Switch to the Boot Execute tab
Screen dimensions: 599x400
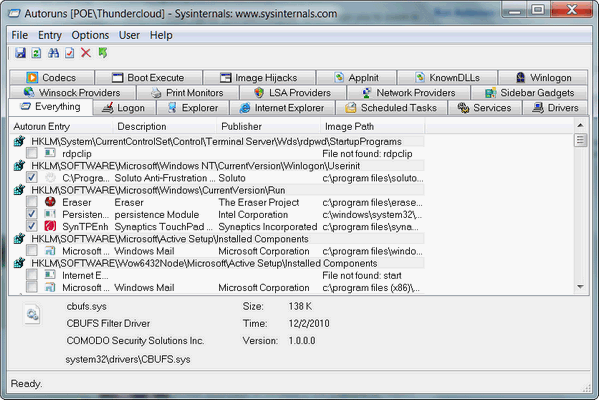148,78
